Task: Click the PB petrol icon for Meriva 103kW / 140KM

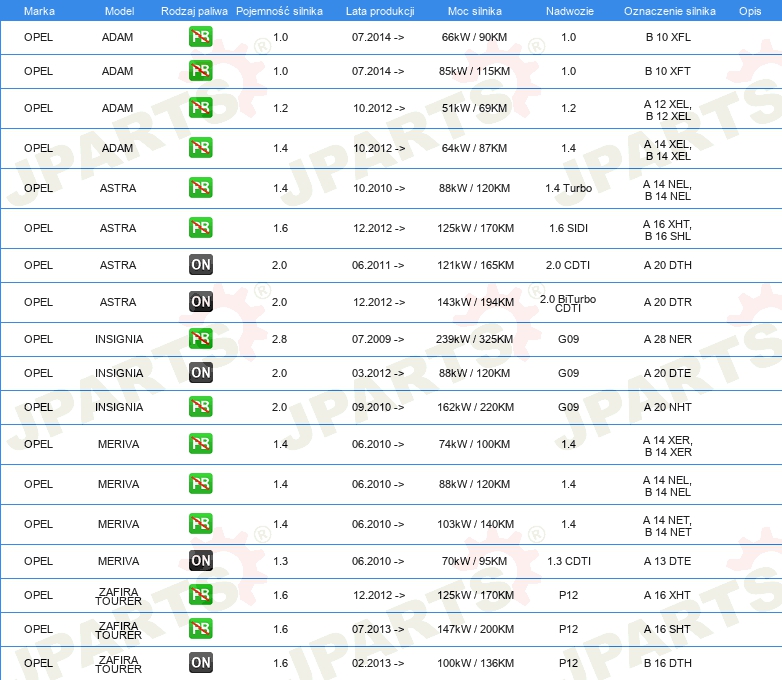Action: (x=201, y=524)
